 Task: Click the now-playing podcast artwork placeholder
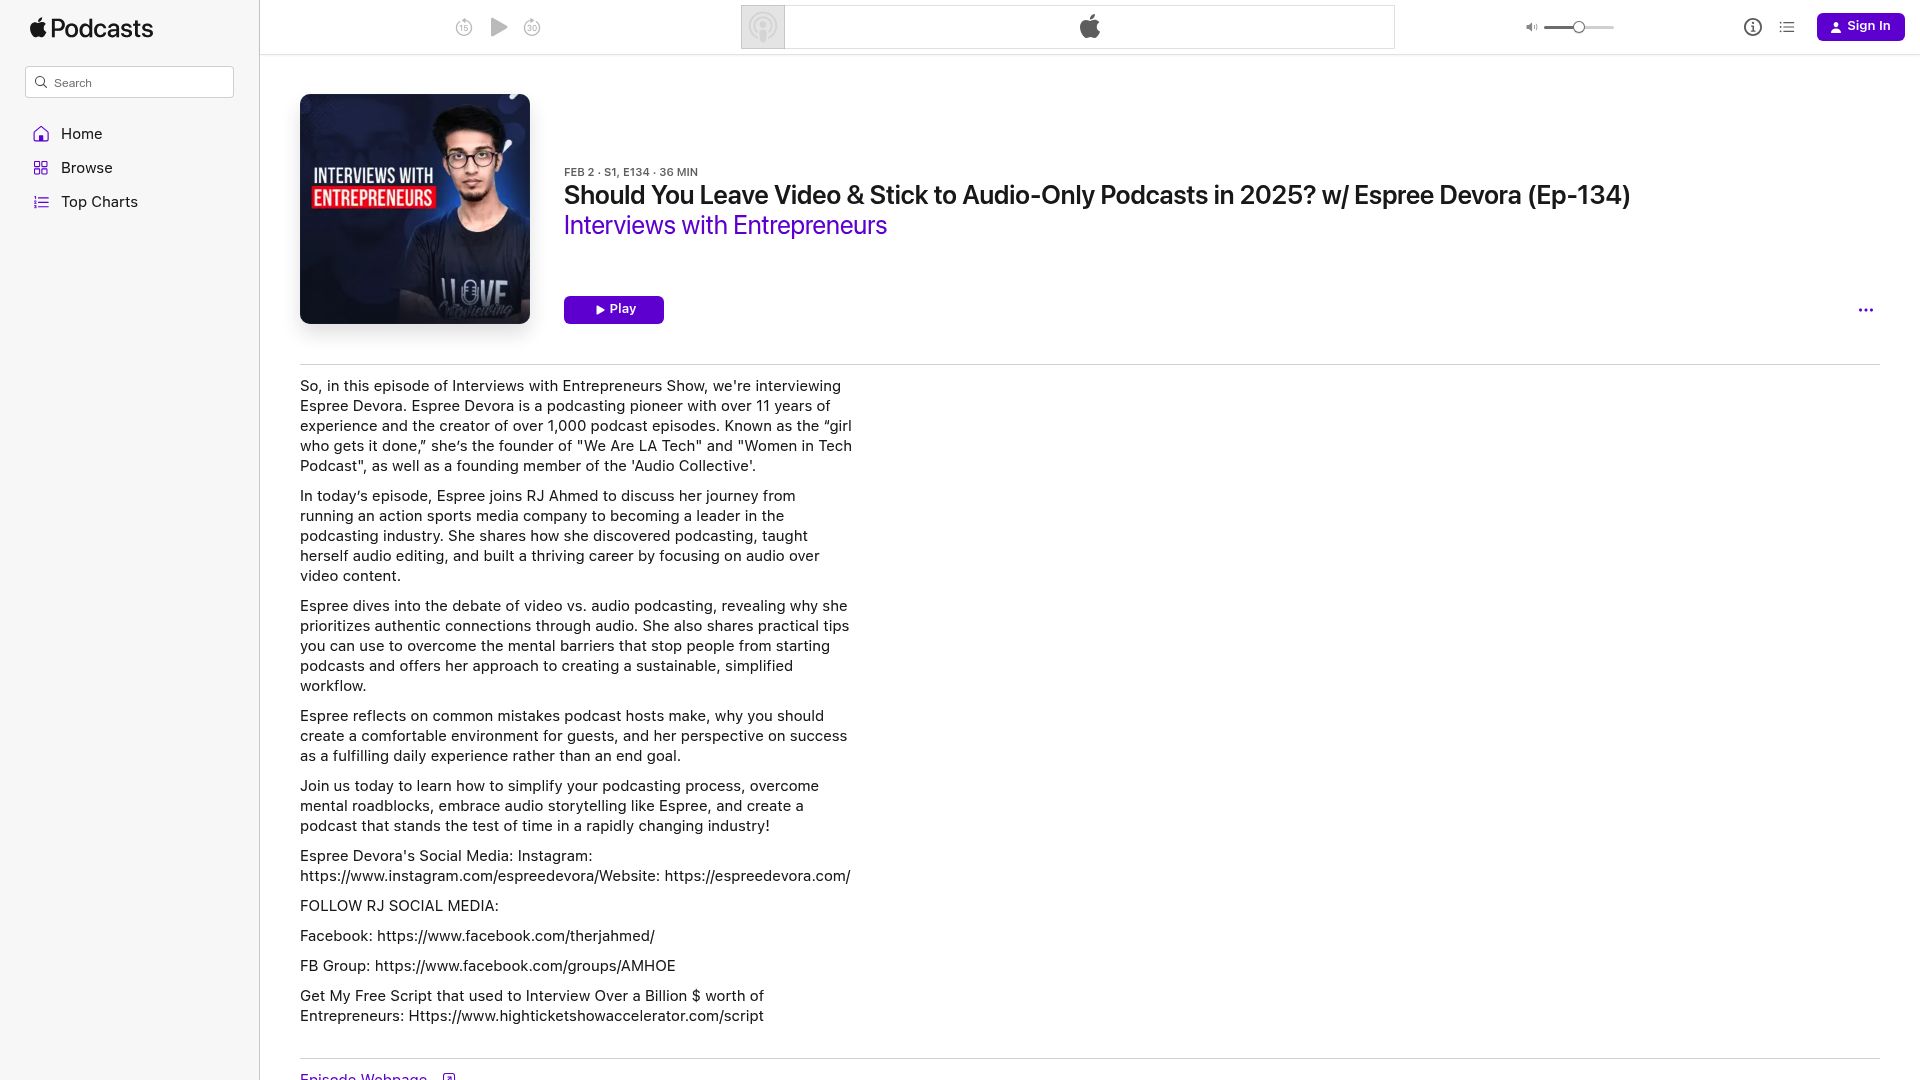click(763, 27)
